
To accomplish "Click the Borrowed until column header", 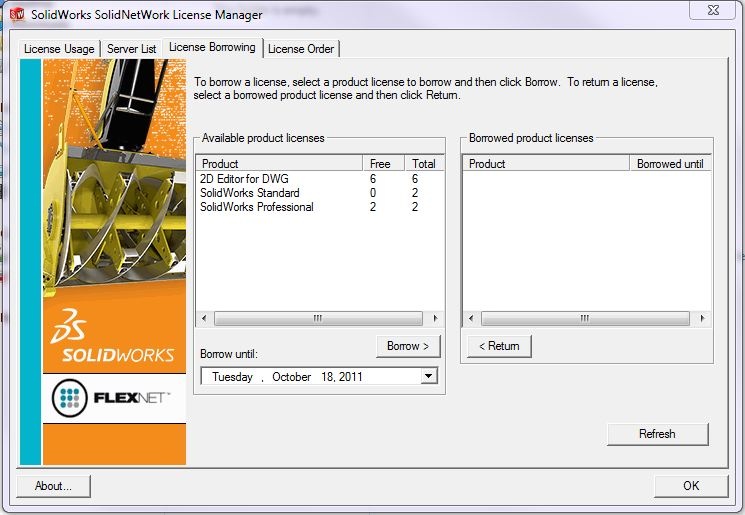I will 670,163.
